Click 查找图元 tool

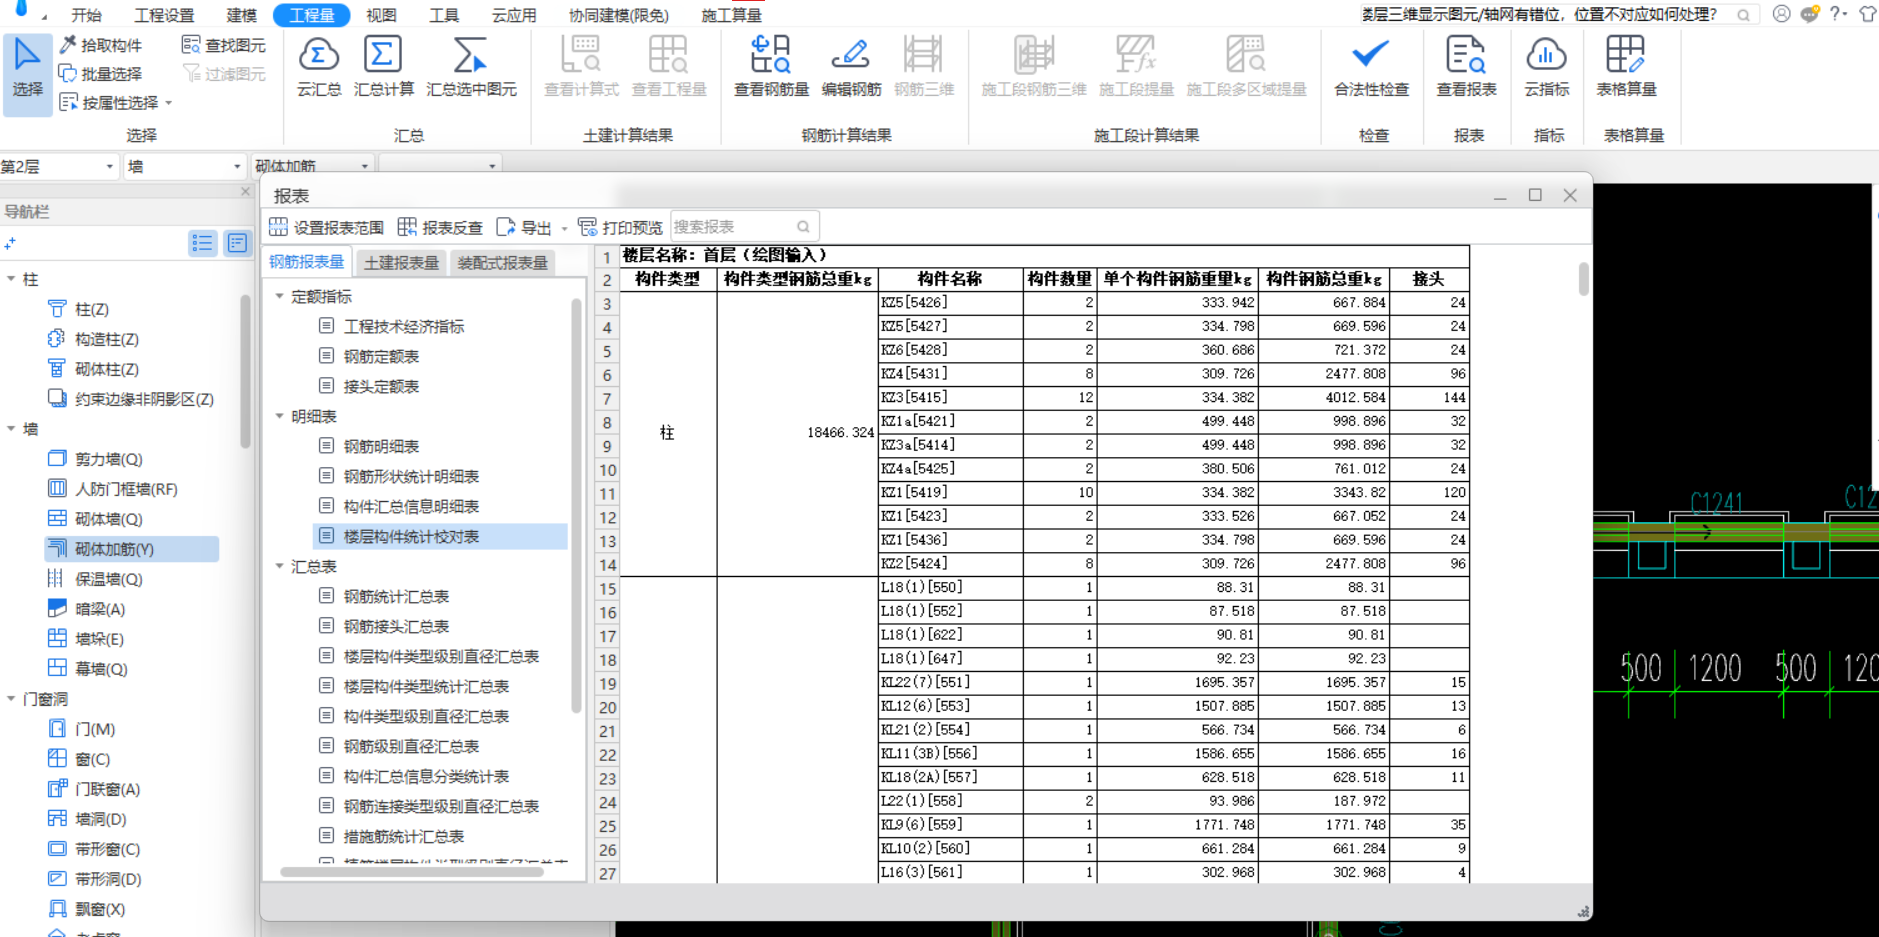[x=224, y=45]
